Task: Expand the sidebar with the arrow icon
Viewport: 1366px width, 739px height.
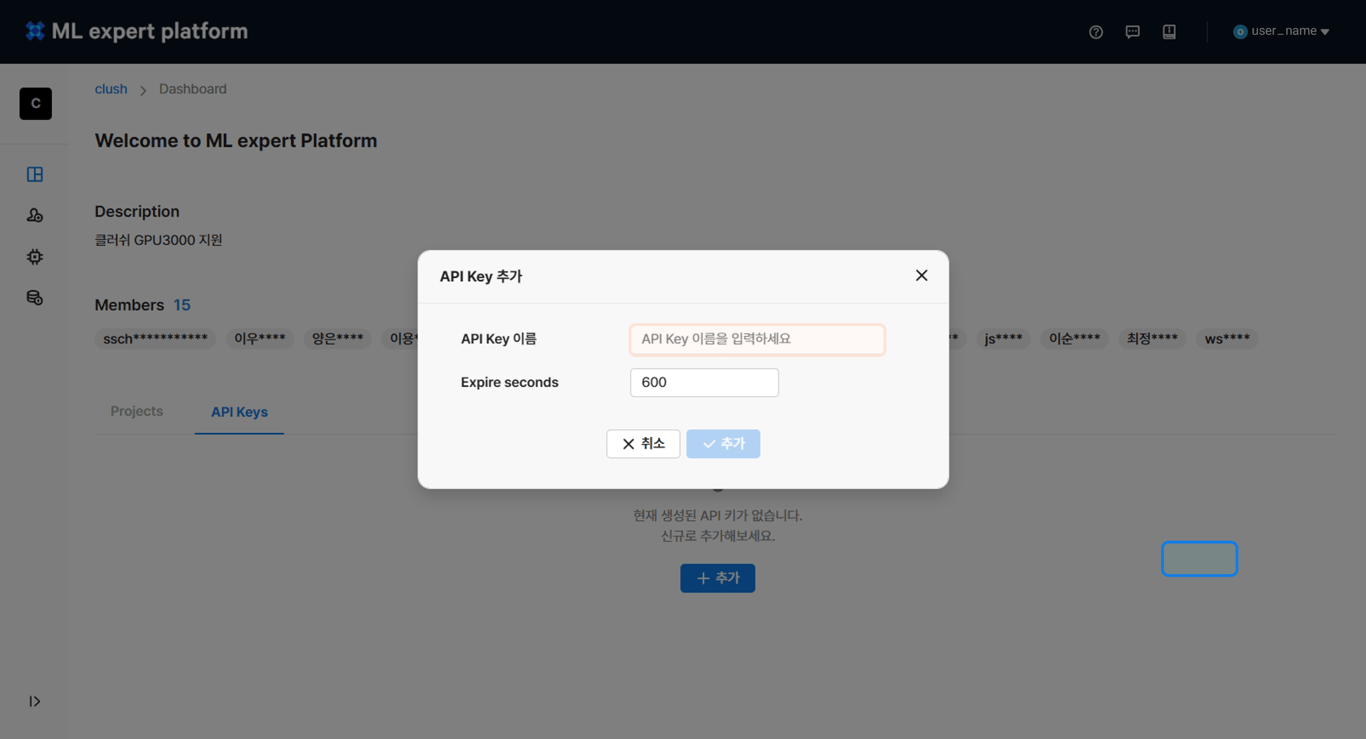Action: tap(35, 702)
